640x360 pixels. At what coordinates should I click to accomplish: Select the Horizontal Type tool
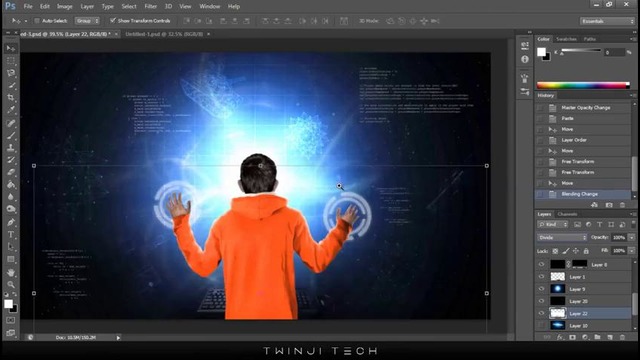pos(11,235)
